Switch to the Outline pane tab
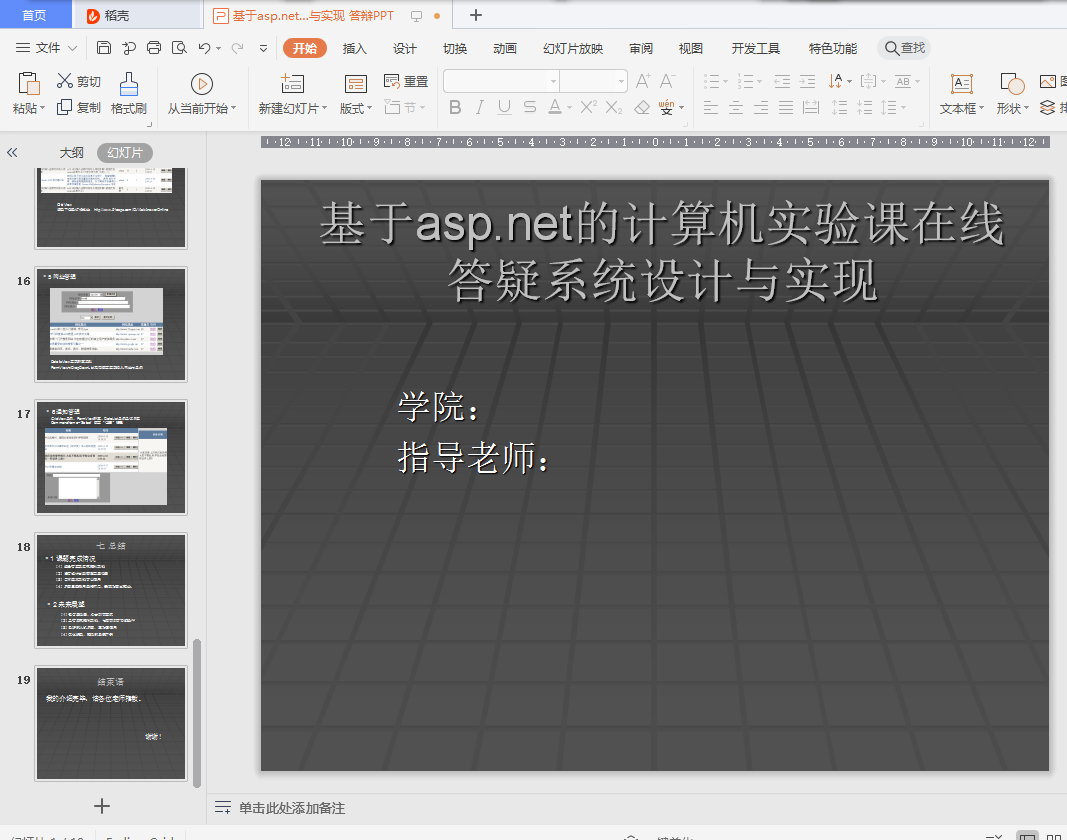Screen dimensions: 1067x840 coord(71,152)
